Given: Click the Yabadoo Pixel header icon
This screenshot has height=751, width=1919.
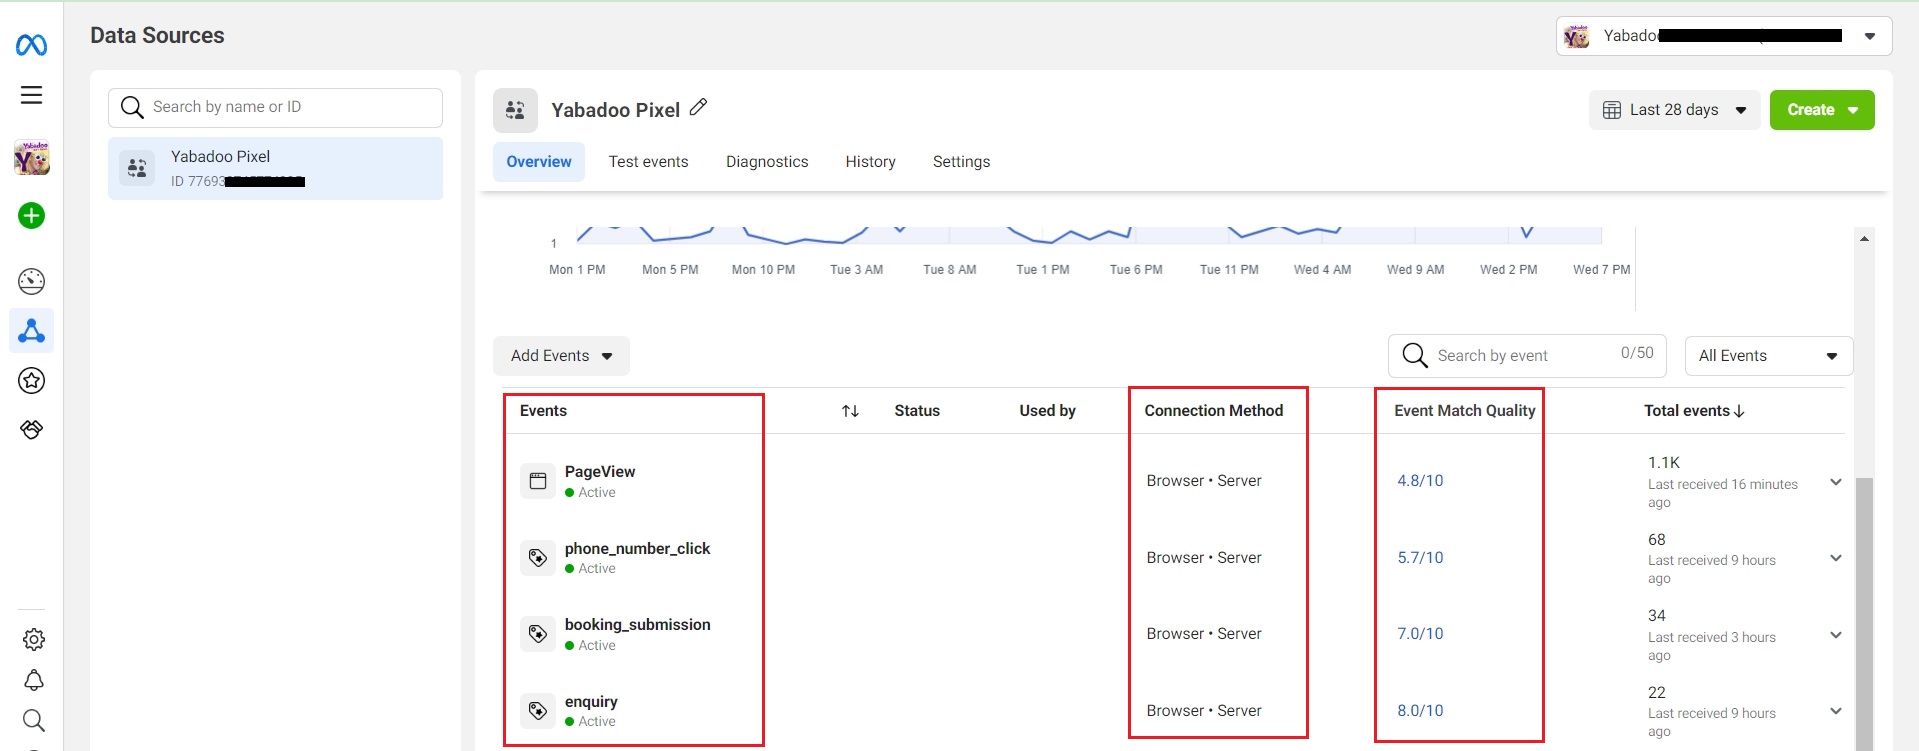Looking at the screenshot, I should coord(515,110).
